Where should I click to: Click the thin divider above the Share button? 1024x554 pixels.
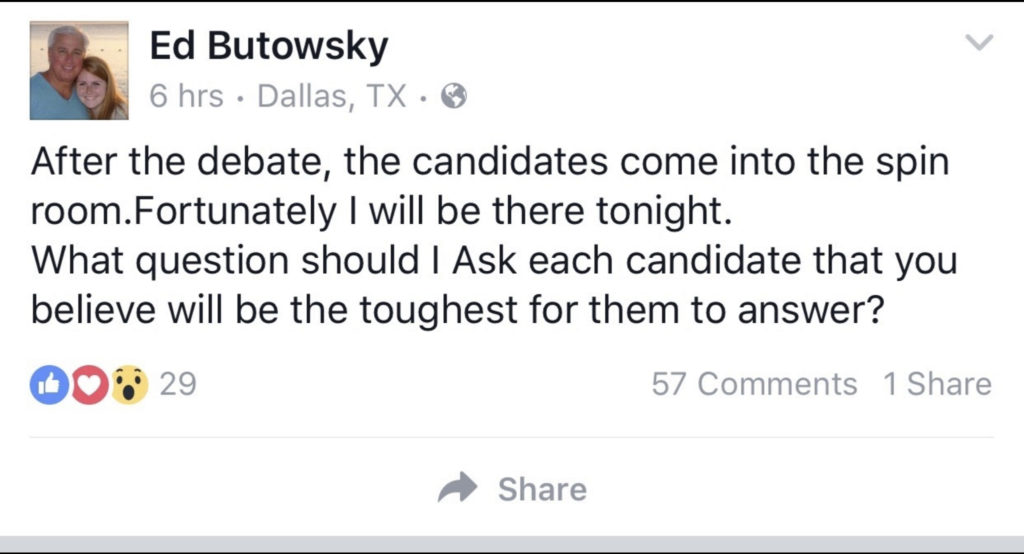(x=512, y=437)
